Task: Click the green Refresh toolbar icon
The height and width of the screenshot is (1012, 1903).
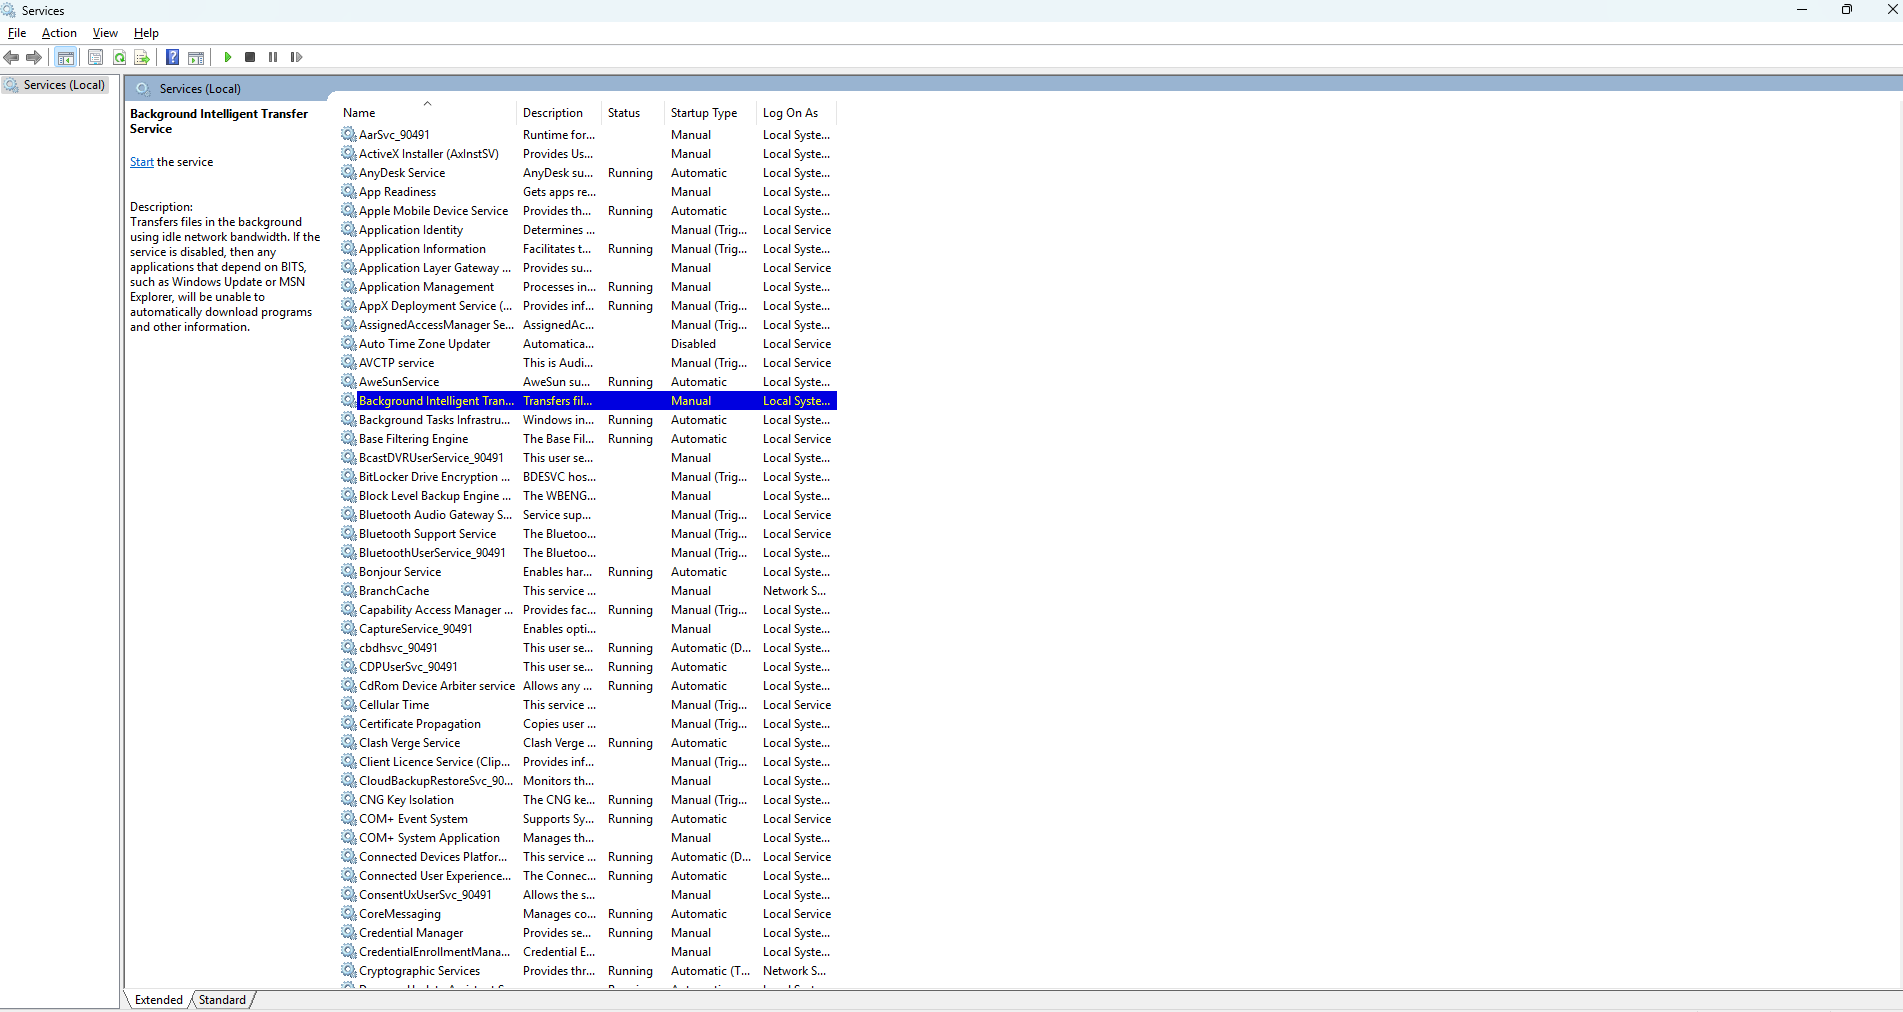Action: (119, 57)
